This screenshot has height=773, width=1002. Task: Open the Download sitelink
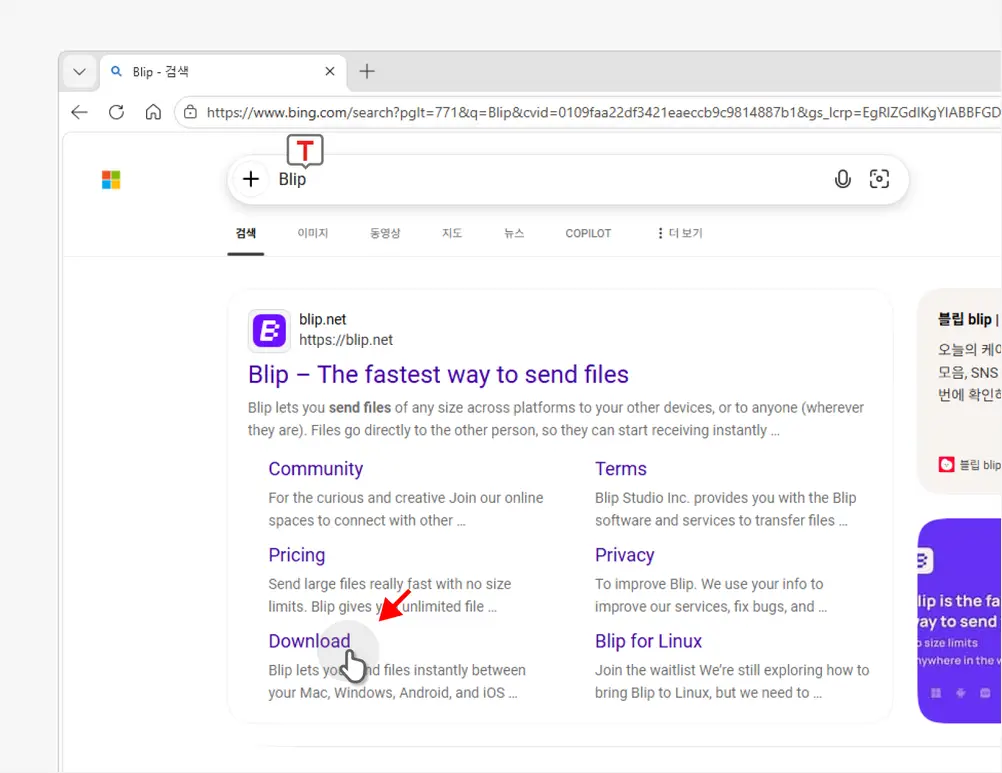point(309,641)
